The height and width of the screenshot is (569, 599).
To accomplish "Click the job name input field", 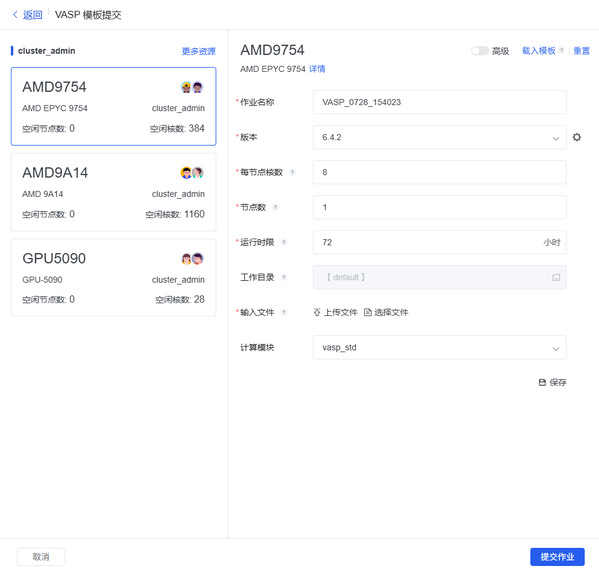I will click(439, 102).
